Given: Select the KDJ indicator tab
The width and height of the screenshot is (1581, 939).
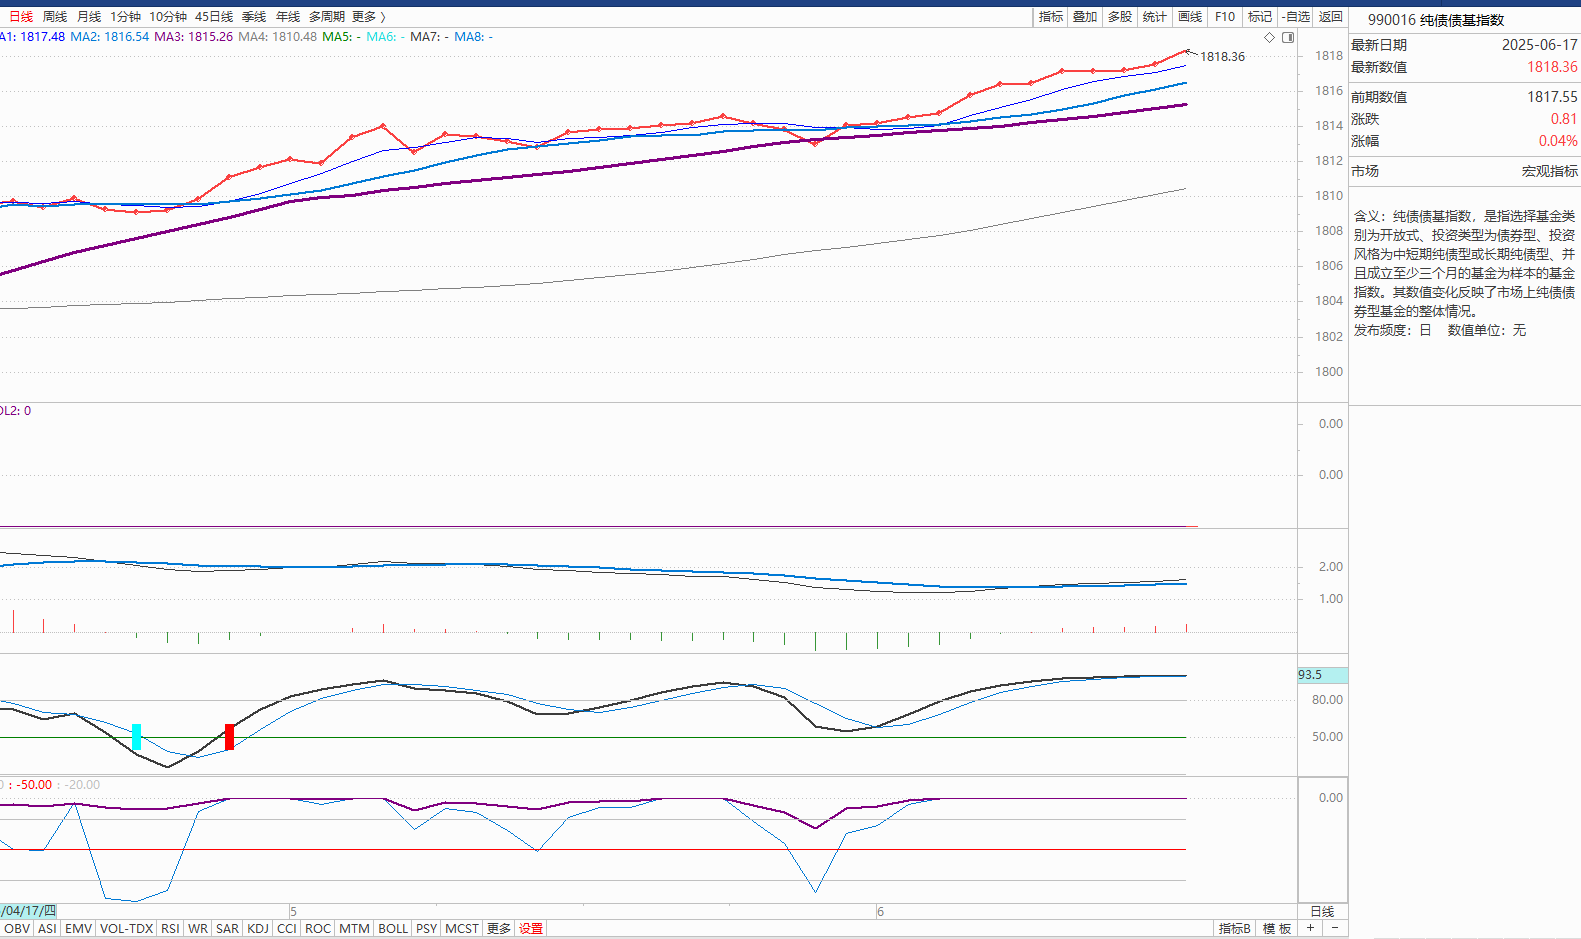Looking at the screenshot, I should tap(258, 929).
